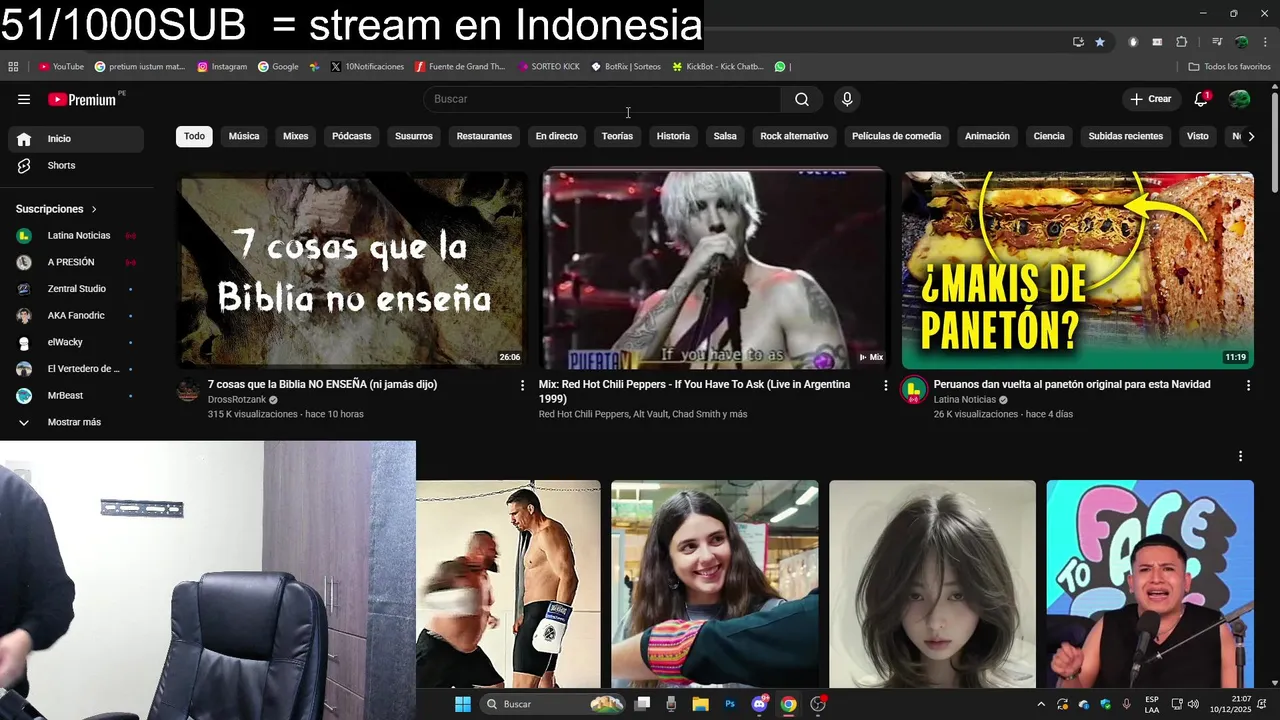Screen dimensions: 1280x720
Task: Open the Chrome apps grid shortcut
Action: pos(13,67)
